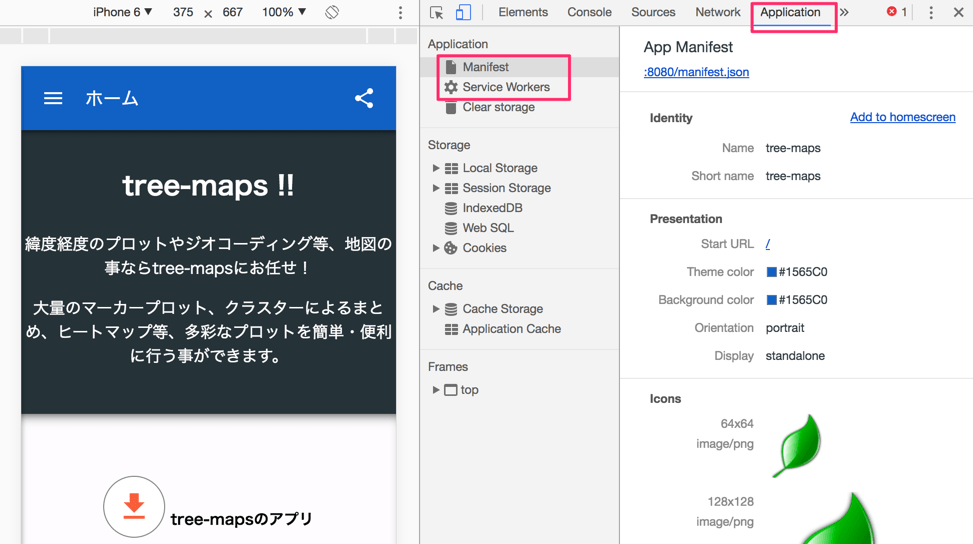This screenshot has width=973, height=544.
Task: Select Service Workers in the sidebar
Action: [506, 87]
